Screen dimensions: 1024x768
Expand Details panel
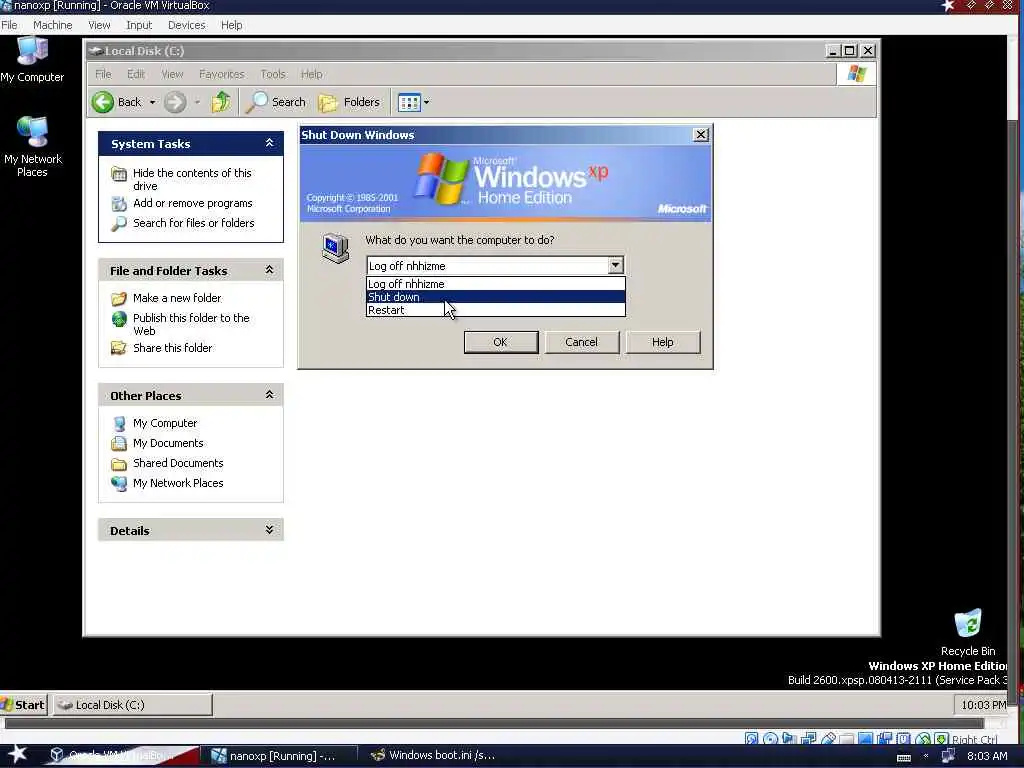point(269,530)
